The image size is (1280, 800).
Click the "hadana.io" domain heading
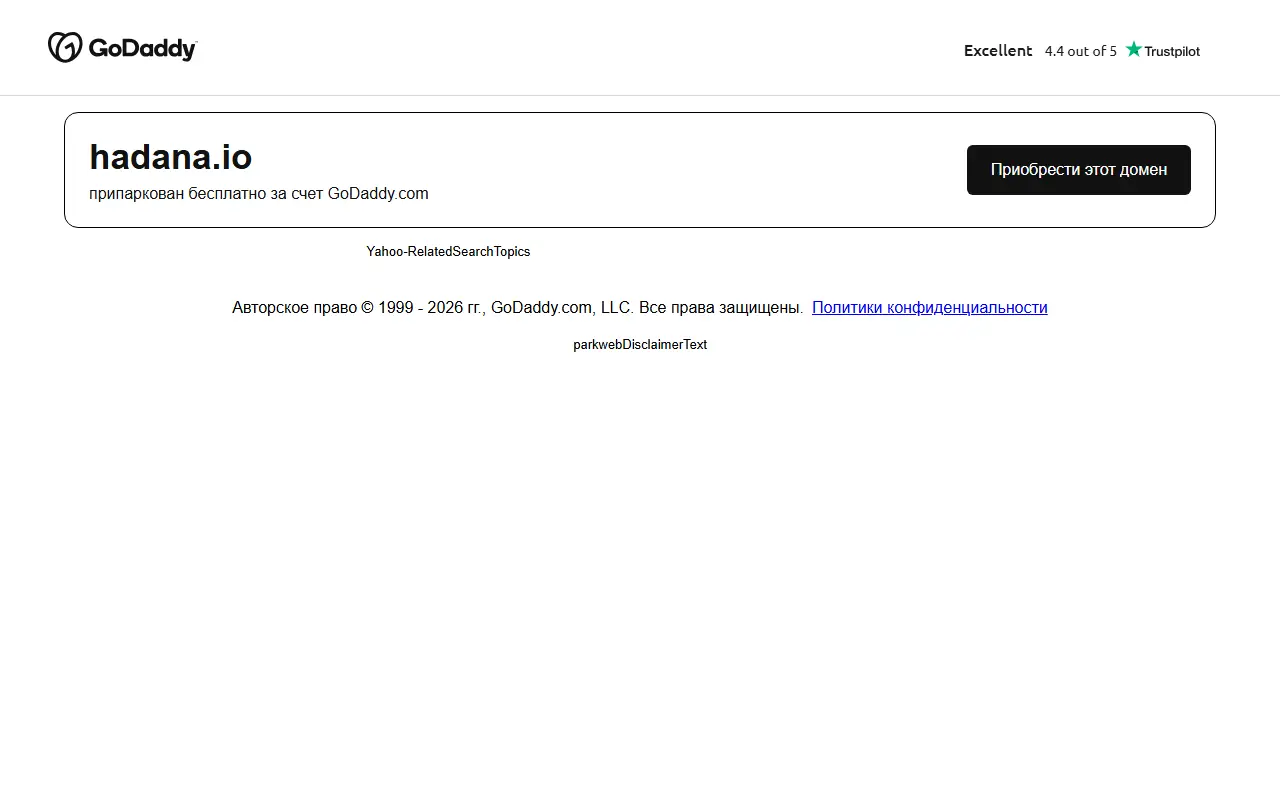(171, 157)
